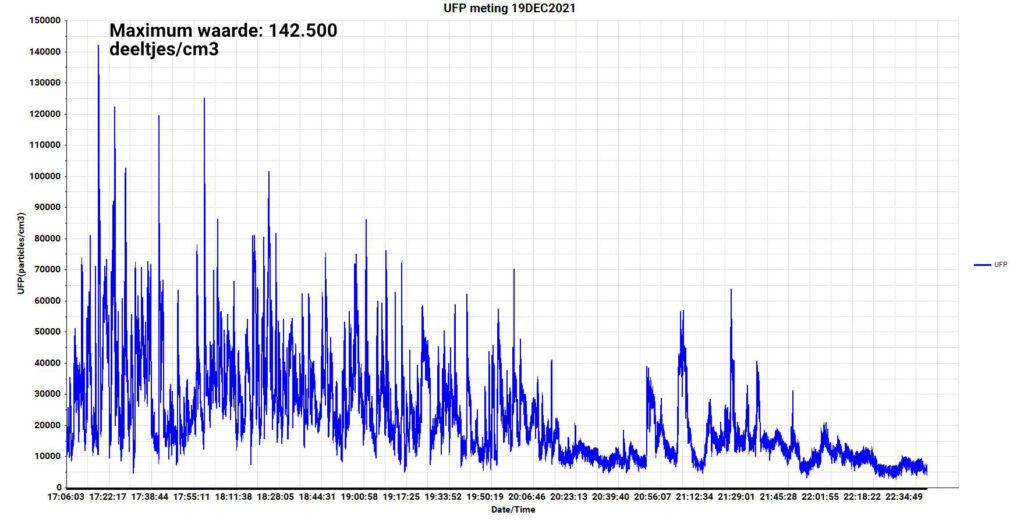Click the chart title UFP meting 19DEC2021
1024x530 pixels.
[512, 8]
